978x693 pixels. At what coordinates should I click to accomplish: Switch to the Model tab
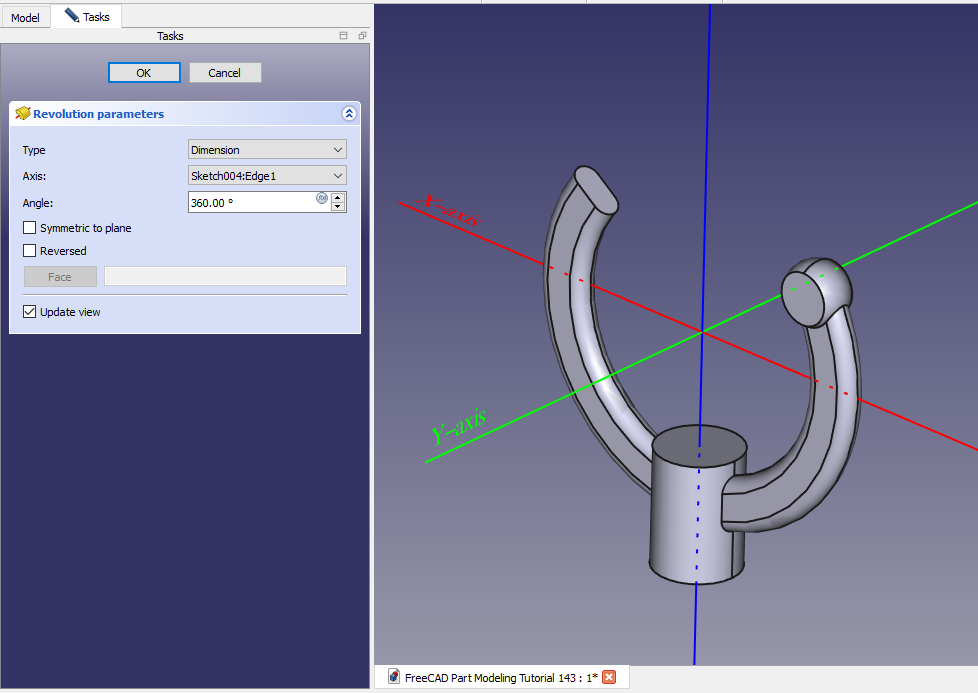tap(25, 17)
